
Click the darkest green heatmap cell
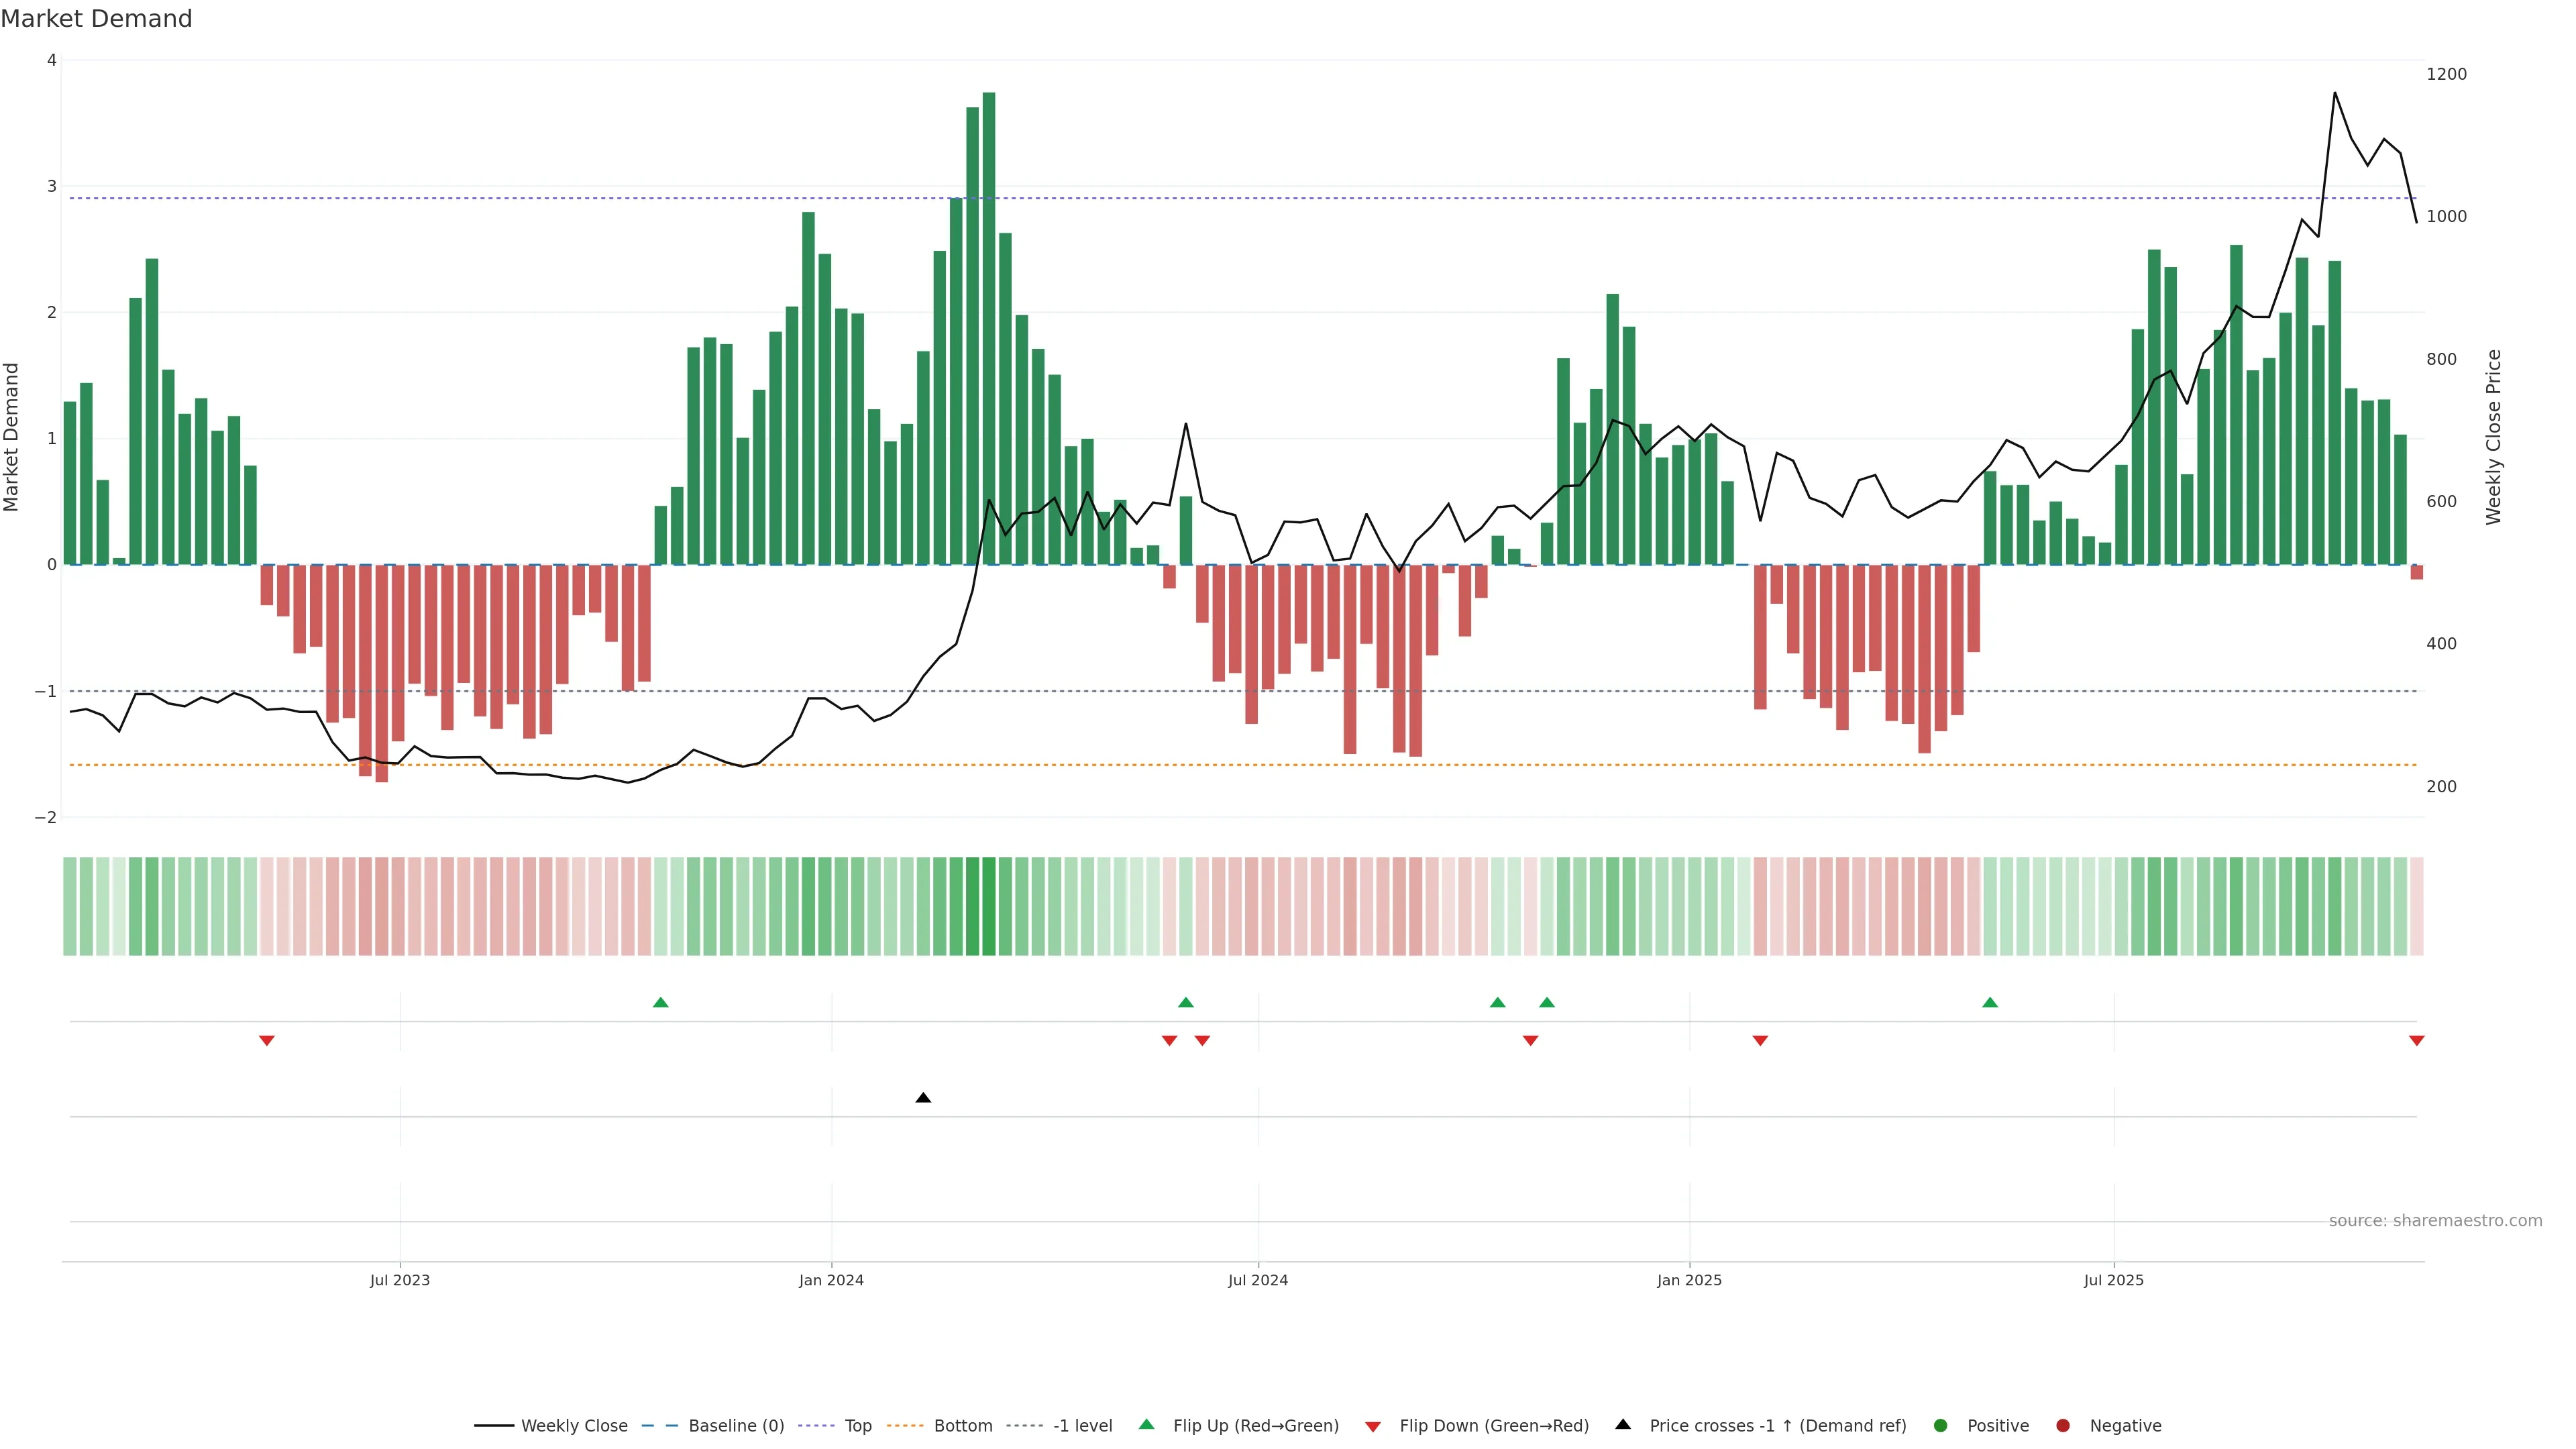[988, 906]
